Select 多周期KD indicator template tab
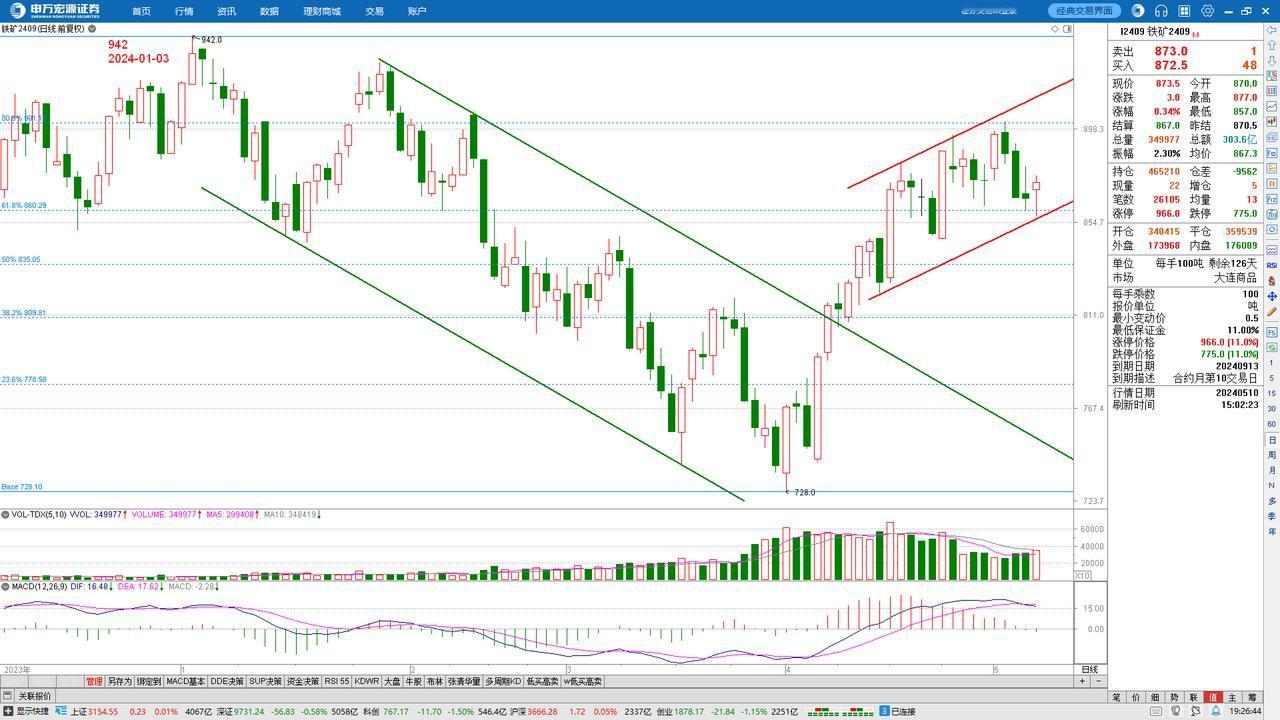Image resolution: width=1280 pixels, height=720 pixels. (503, 681)
